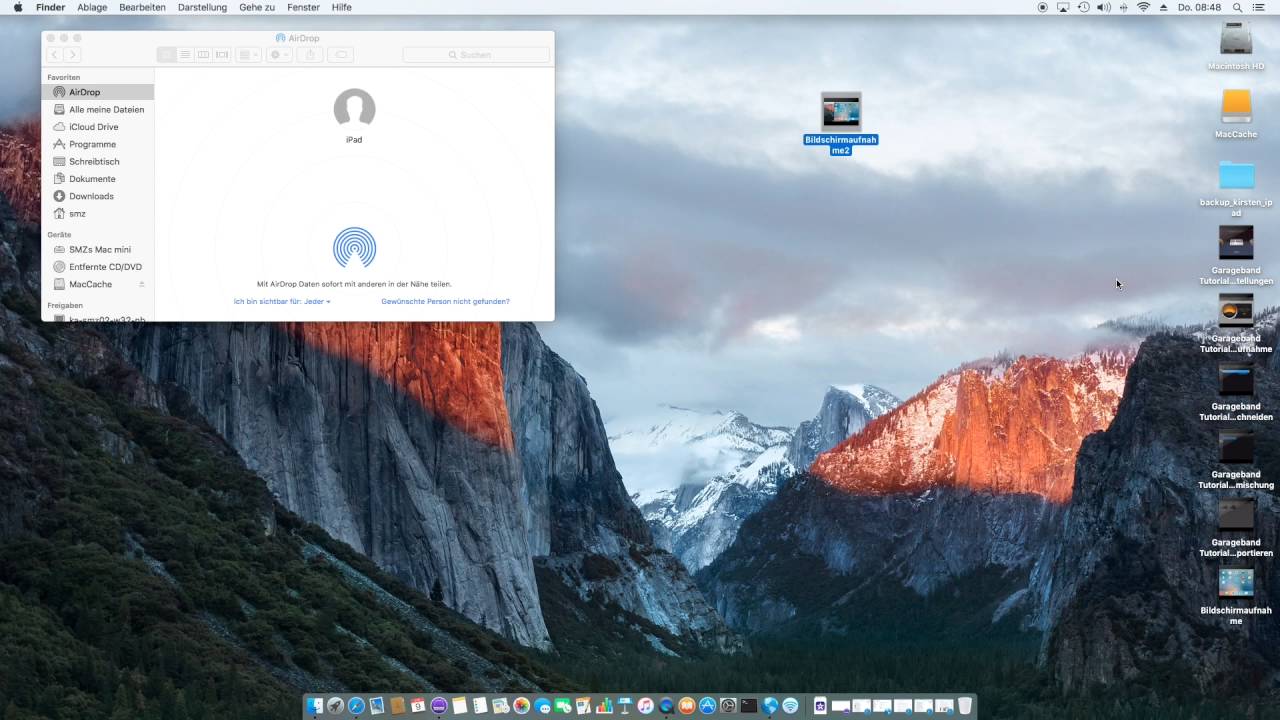Open 'Ich bin sichtbar für: Jeder' dropdown
The image size is (1280, 720).
[x=282, y=301]
